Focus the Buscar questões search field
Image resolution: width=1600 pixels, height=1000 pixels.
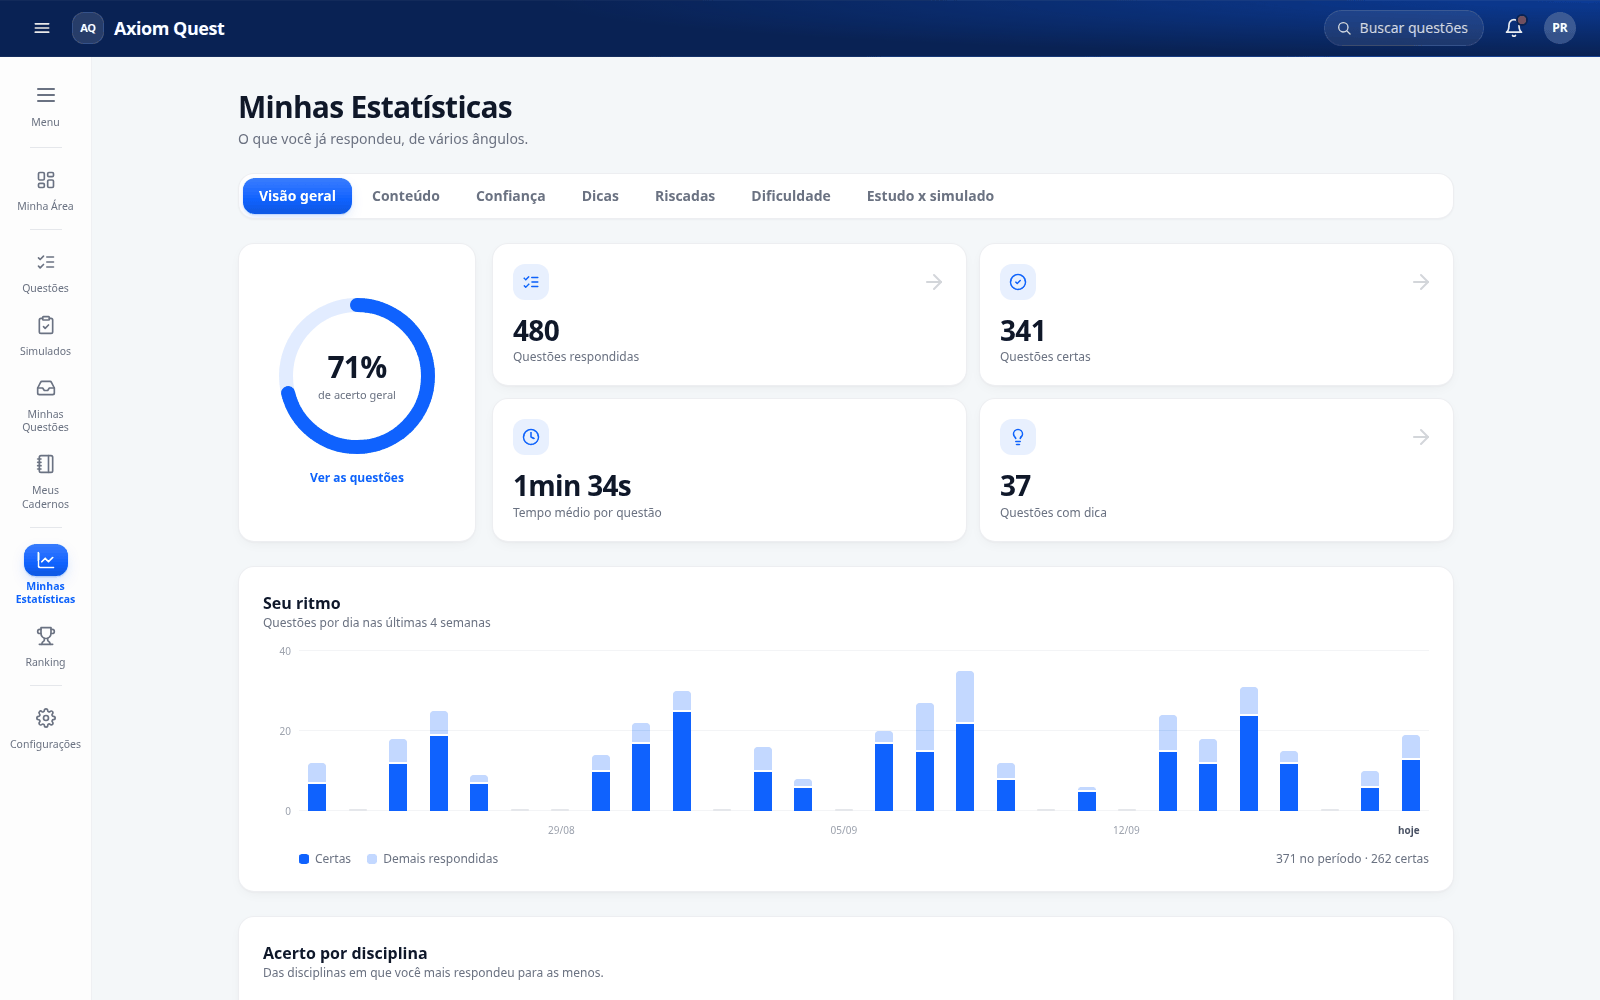pos(1404,28)
